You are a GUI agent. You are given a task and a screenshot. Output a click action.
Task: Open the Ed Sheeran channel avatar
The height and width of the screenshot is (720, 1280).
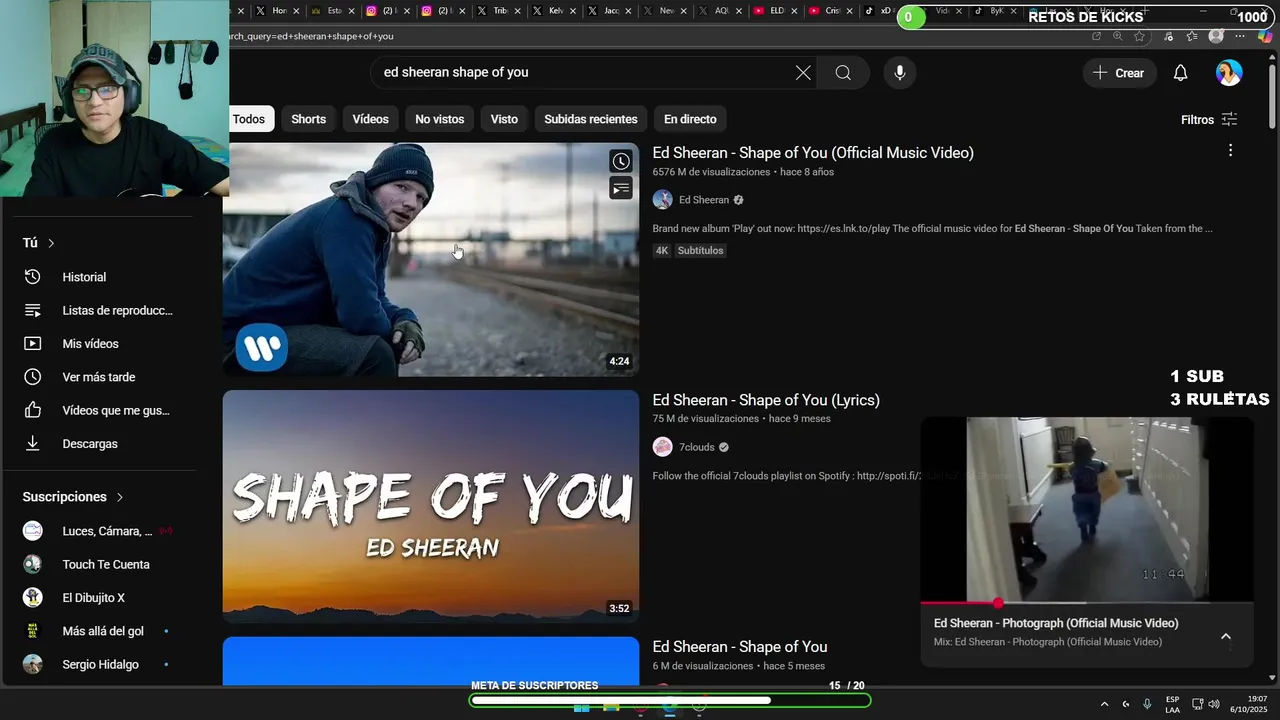[x=662, y=199]
